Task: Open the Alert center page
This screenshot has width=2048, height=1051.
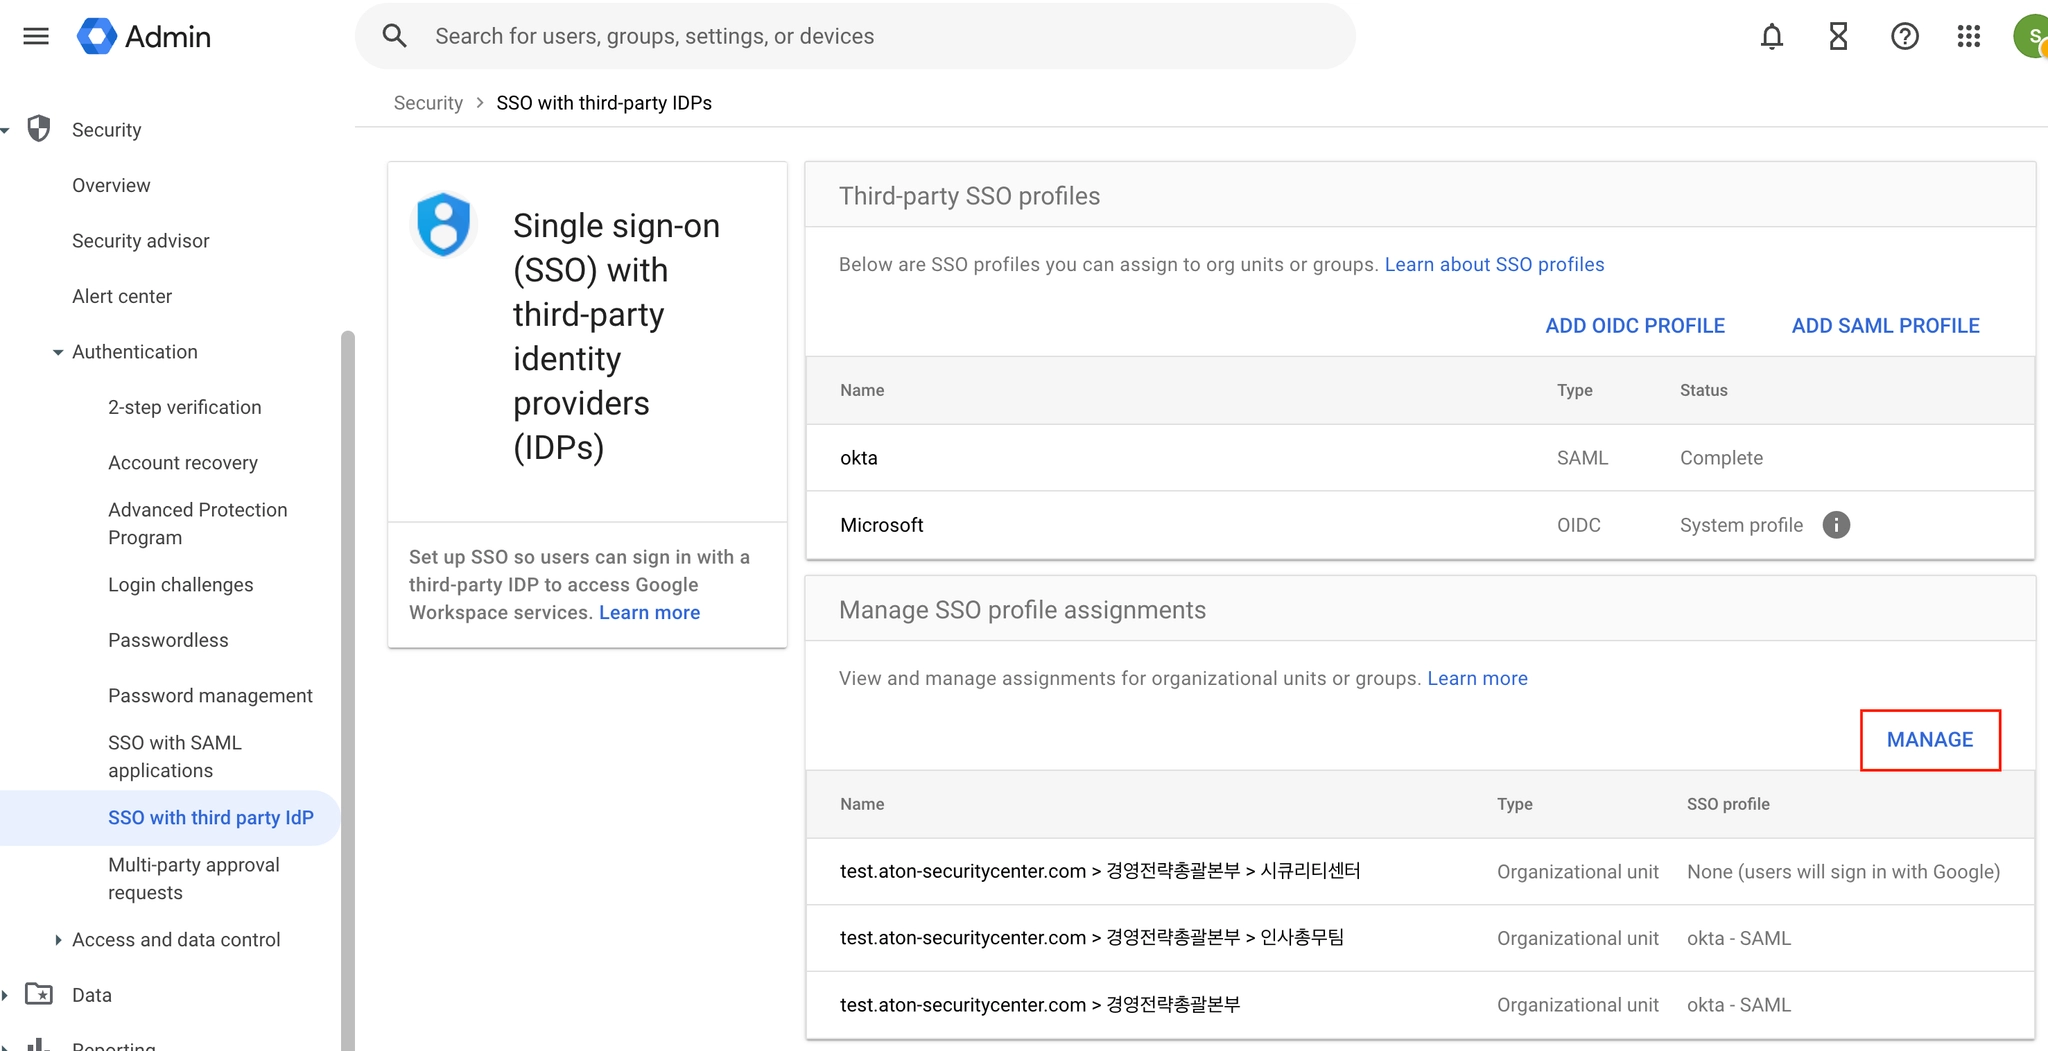Action: point(122,296)
